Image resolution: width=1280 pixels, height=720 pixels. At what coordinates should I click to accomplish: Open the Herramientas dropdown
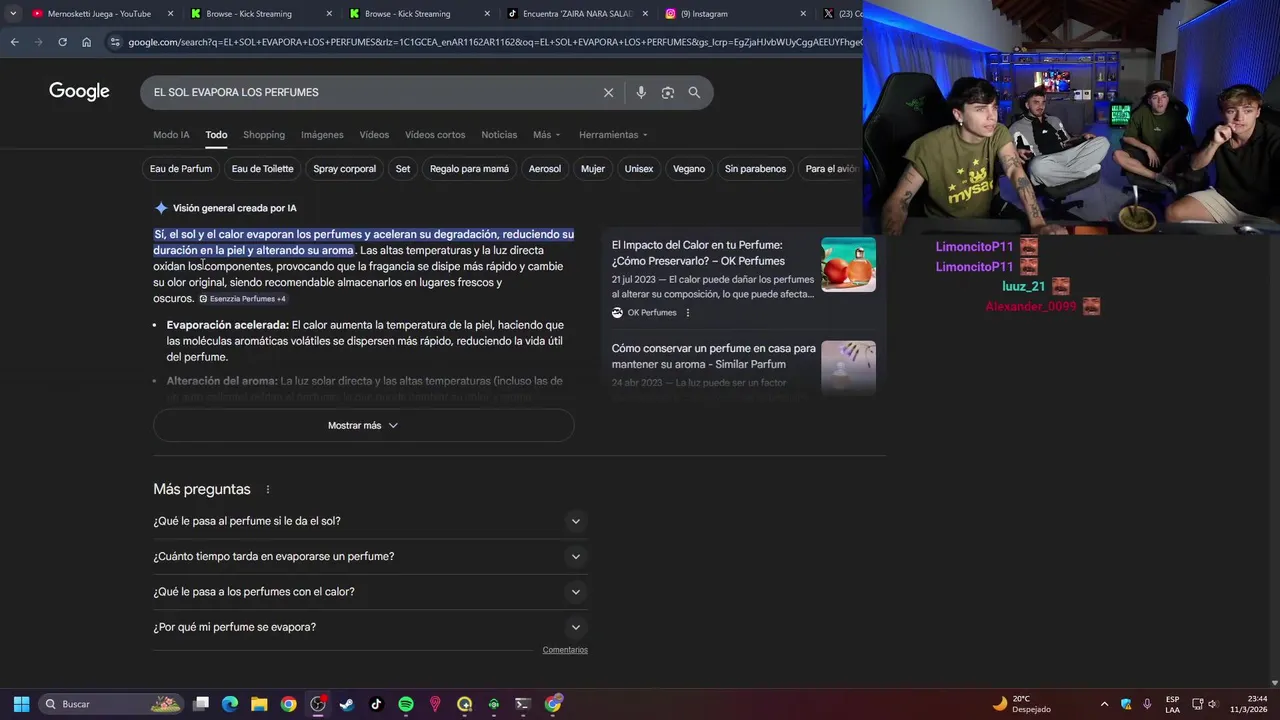click(x=613, y=135)
